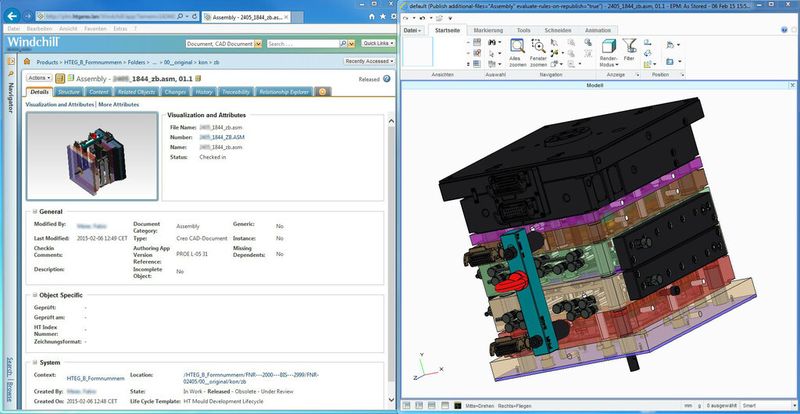Open the HTEG_B_Formnummern context link
Screen dimensions: 800x414
click(x=94, y=379)
